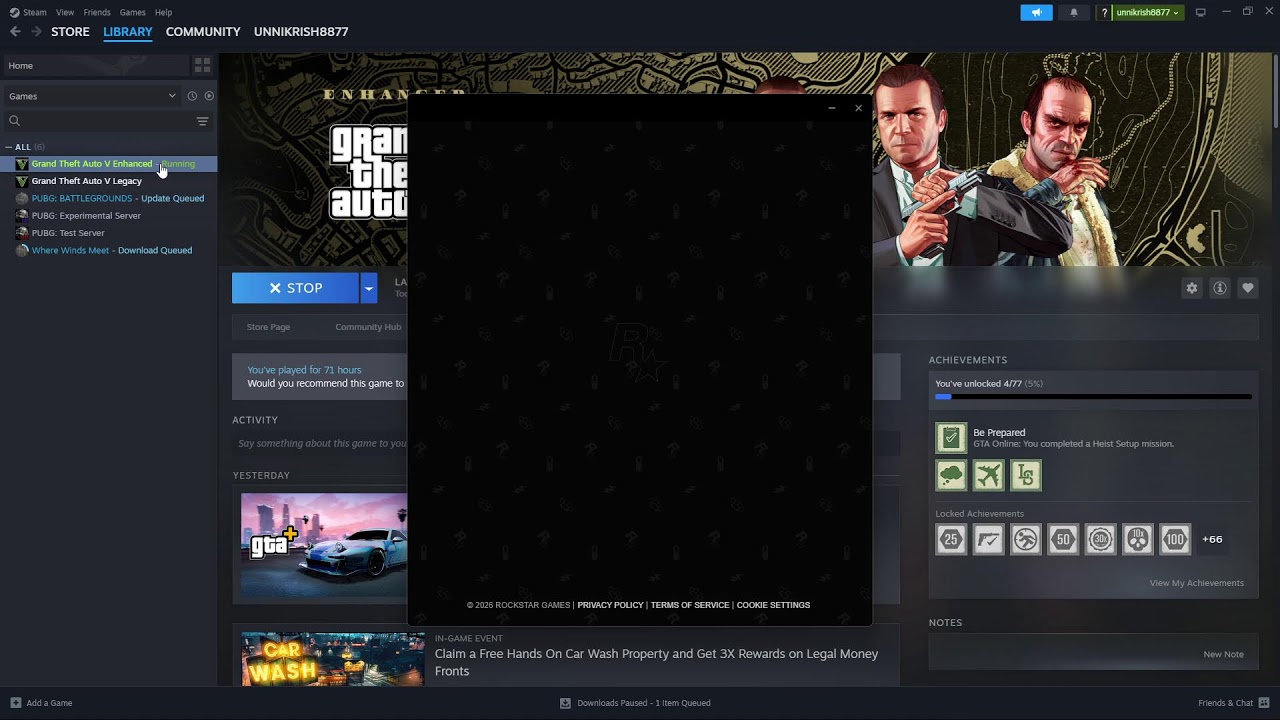Go to the LIBRARY tab
This screenshot has height=720, width=1280.
pos(128,32)
